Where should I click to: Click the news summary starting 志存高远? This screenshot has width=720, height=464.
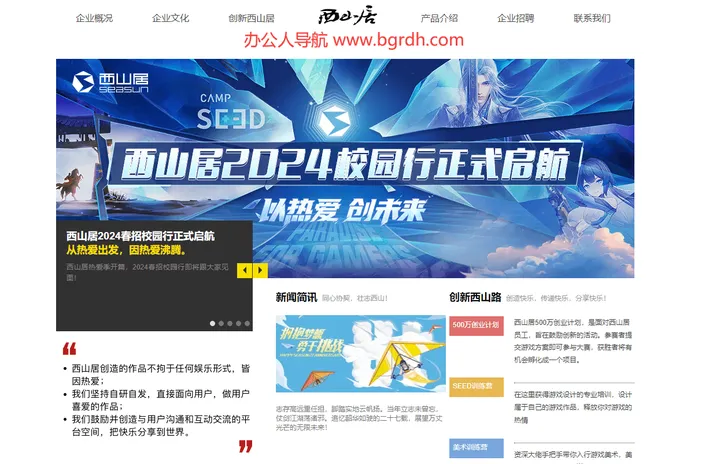tap(359, 418)
